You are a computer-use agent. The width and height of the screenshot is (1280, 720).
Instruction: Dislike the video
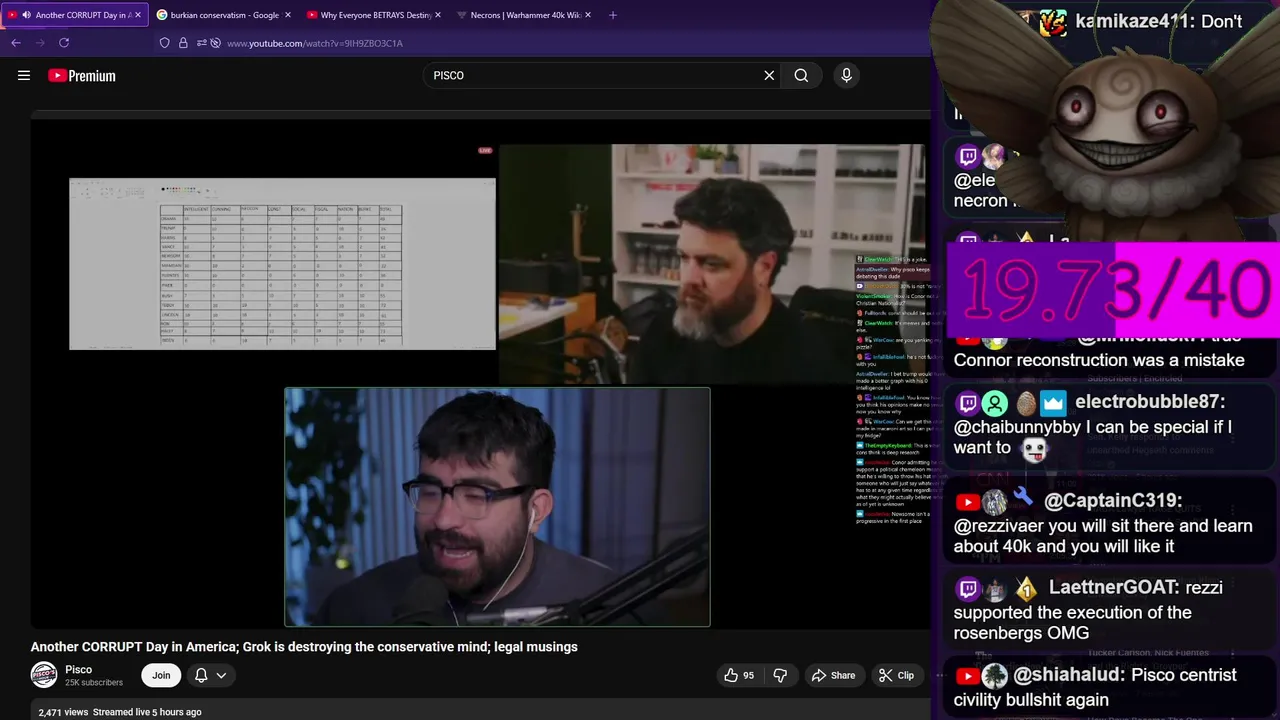pos(780,675)
